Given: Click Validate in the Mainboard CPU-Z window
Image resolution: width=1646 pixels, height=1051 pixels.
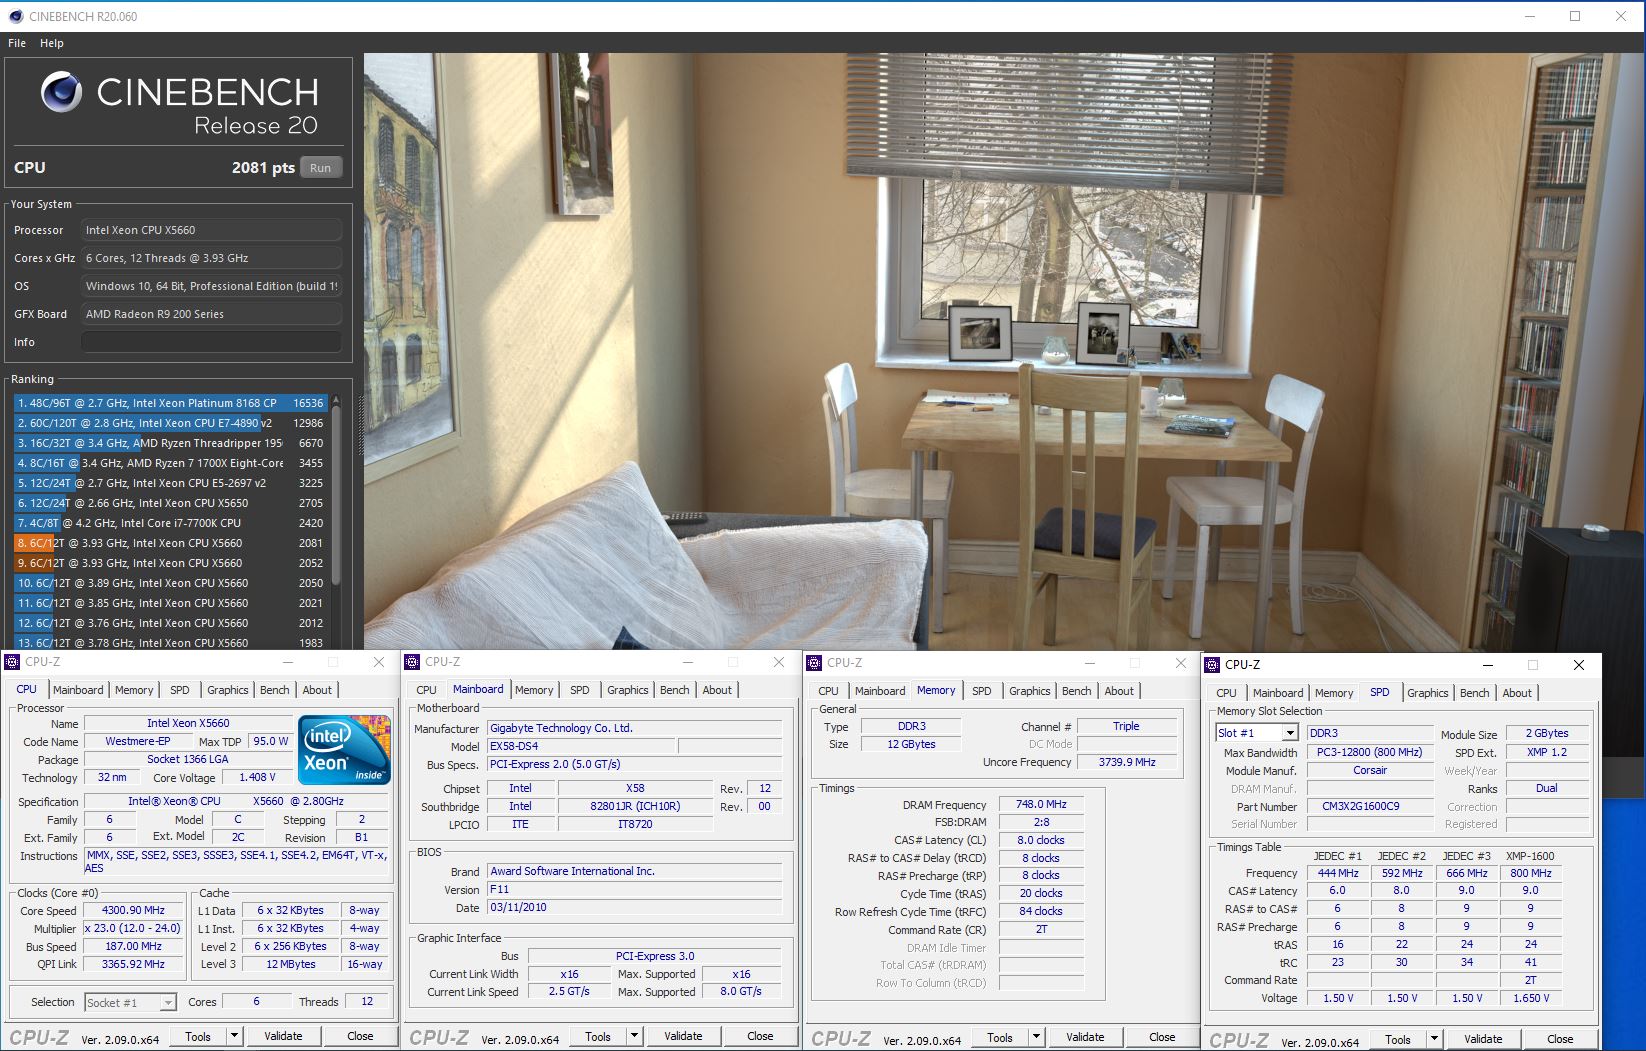Looking at the screenshot, I should coord(683,1036).
